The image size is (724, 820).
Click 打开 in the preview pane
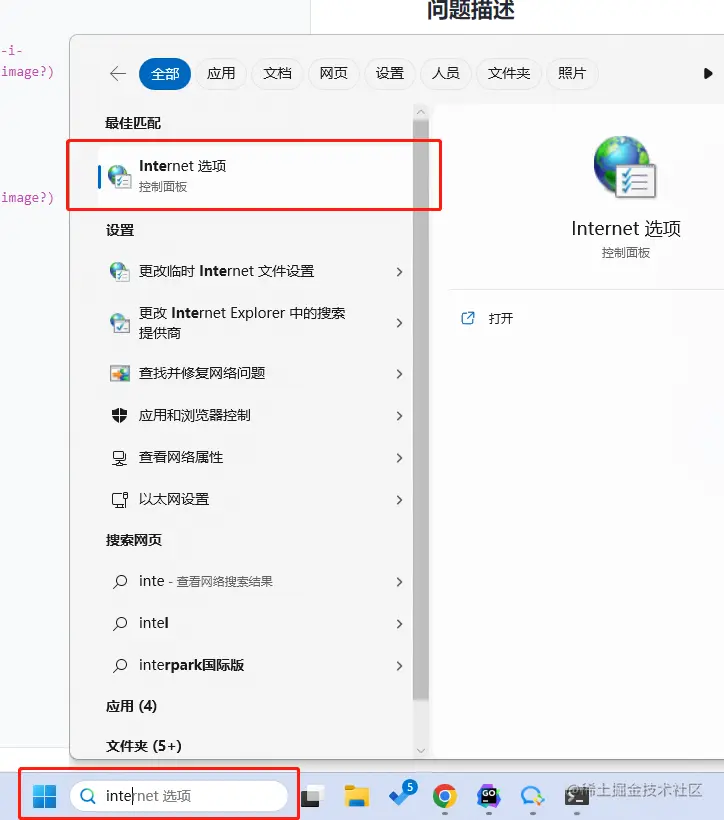click(x=501, y=318)
